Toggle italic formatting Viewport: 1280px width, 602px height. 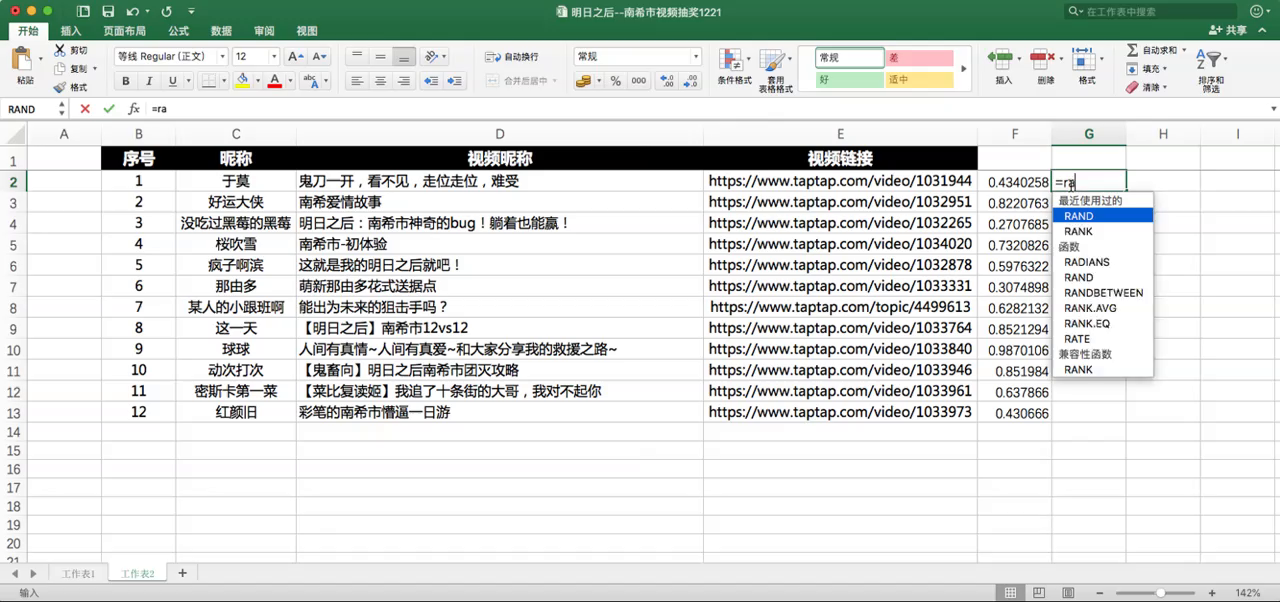click(149, 81)
